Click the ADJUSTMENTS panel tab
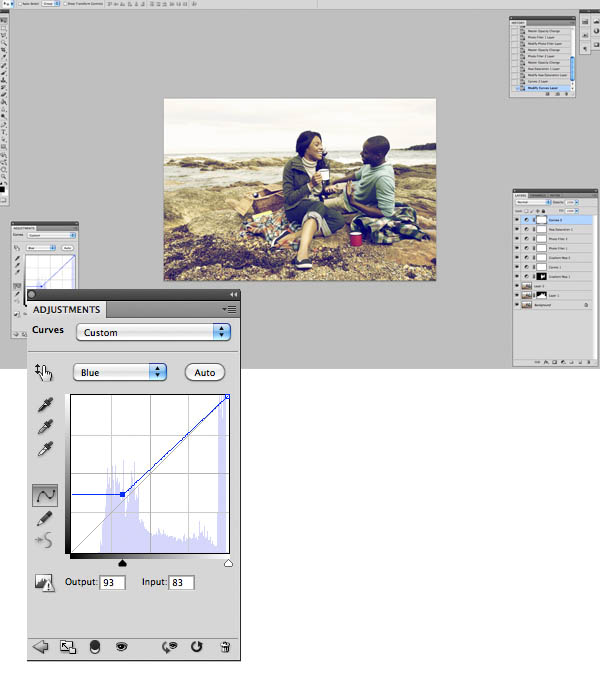 pyautogui.click(x=68, y=310)
